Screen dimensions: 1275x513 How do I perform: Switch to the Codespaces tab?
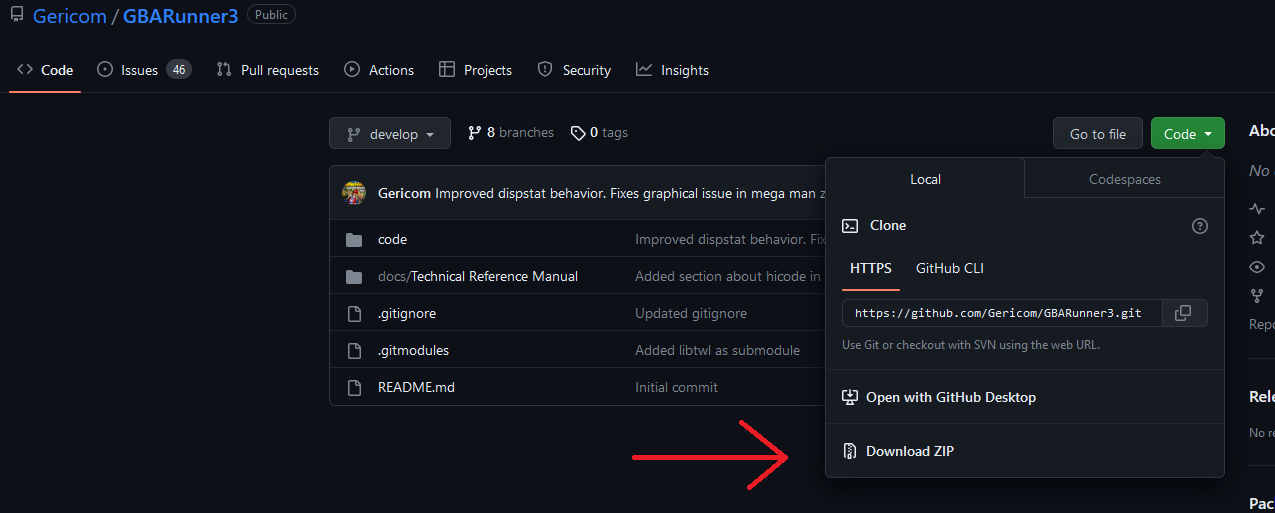pyautogui.click(x=1125, y=179)
